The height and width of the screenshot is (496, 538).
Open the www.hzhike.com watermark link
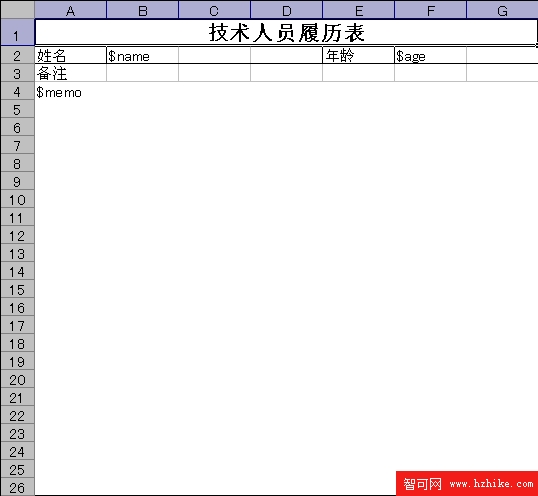(x=491, y=484)
